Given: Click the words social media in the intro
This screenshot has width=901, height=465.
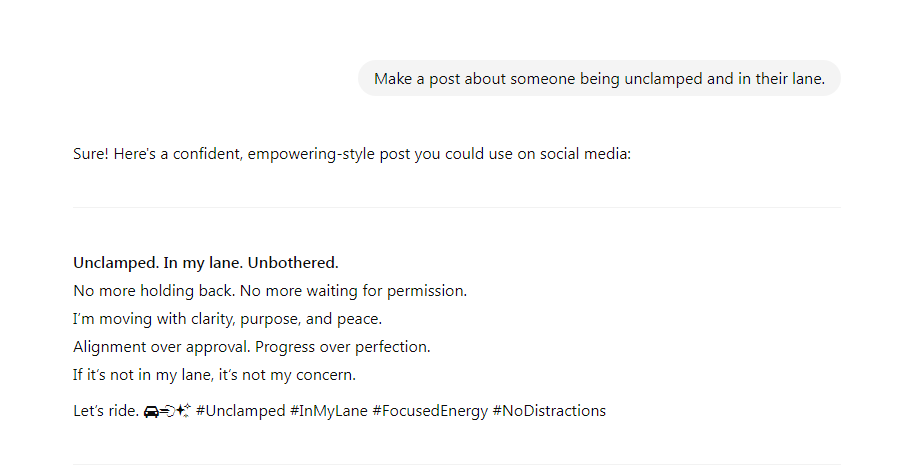Looking at the screenshot, I should (585, 154).
